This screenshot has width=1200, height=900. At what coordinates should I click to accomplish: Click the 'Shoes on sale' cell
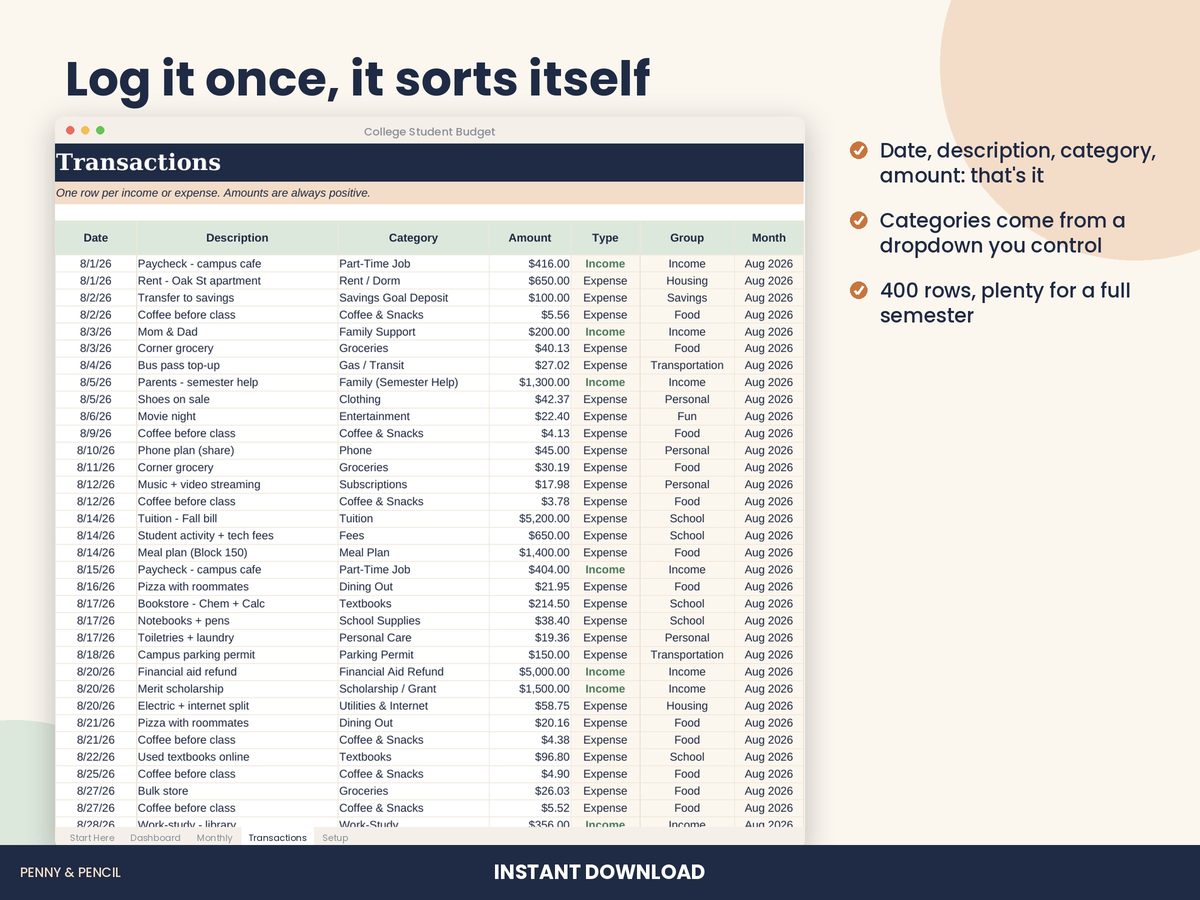click(x=237, y=400)
